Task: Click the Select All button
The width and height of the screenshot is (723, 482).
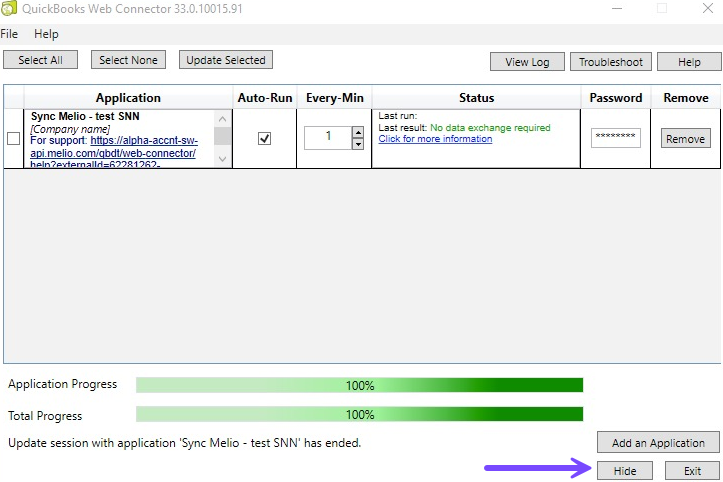Action: click(40, 60)
